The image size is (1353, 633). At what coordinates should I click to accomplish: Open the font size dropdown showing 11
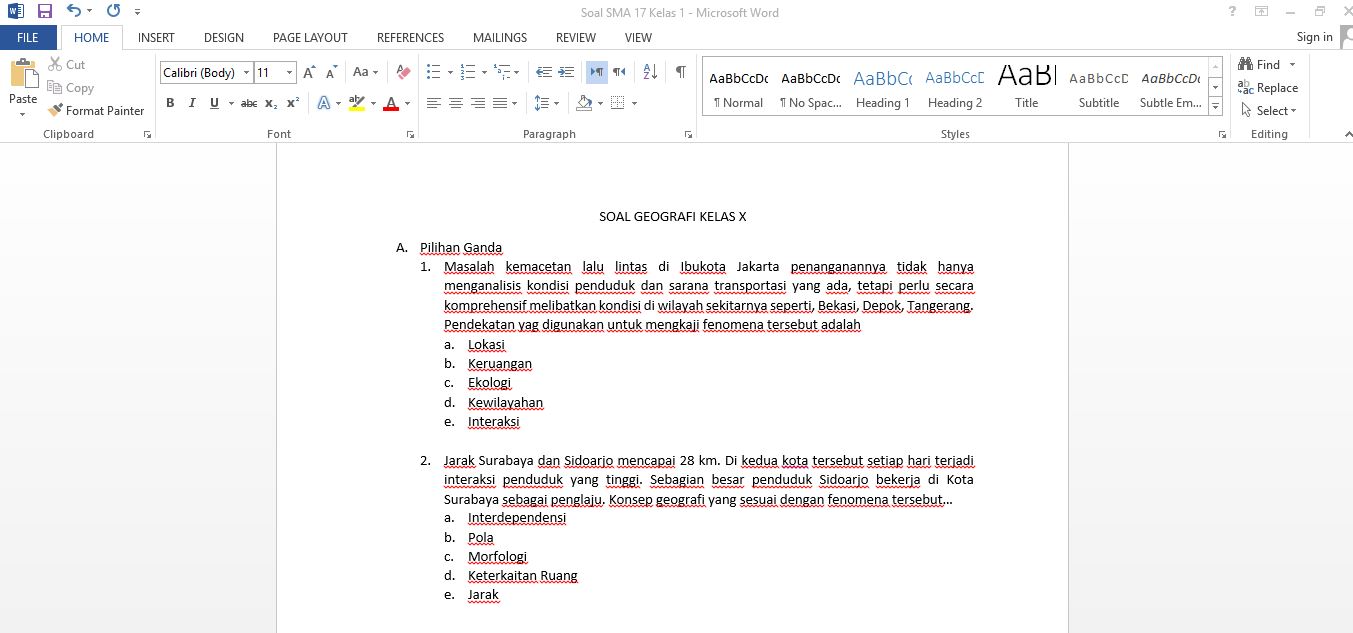click(x=290, y=73)
